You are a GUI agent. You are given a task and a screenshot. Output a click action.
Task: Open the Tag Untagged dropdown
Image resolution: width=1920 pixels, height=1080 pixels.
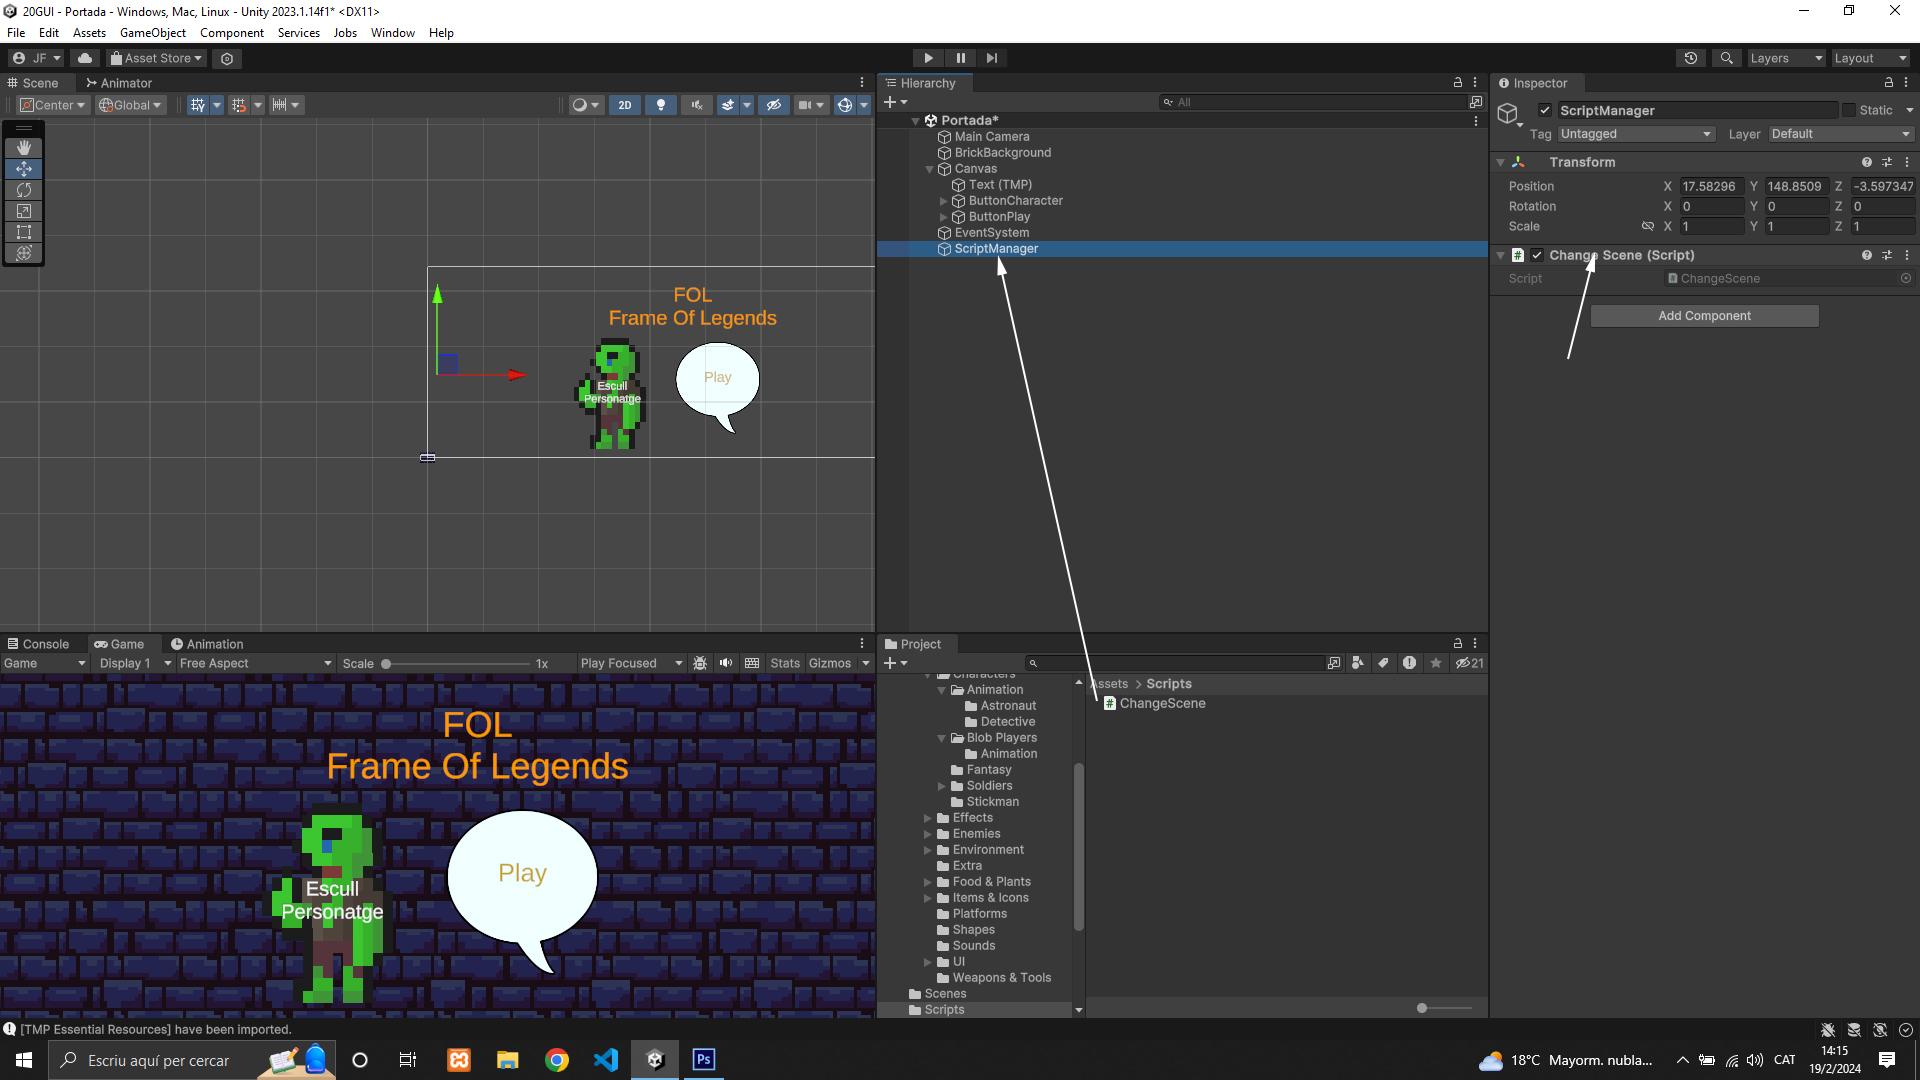click(1635, 134)
